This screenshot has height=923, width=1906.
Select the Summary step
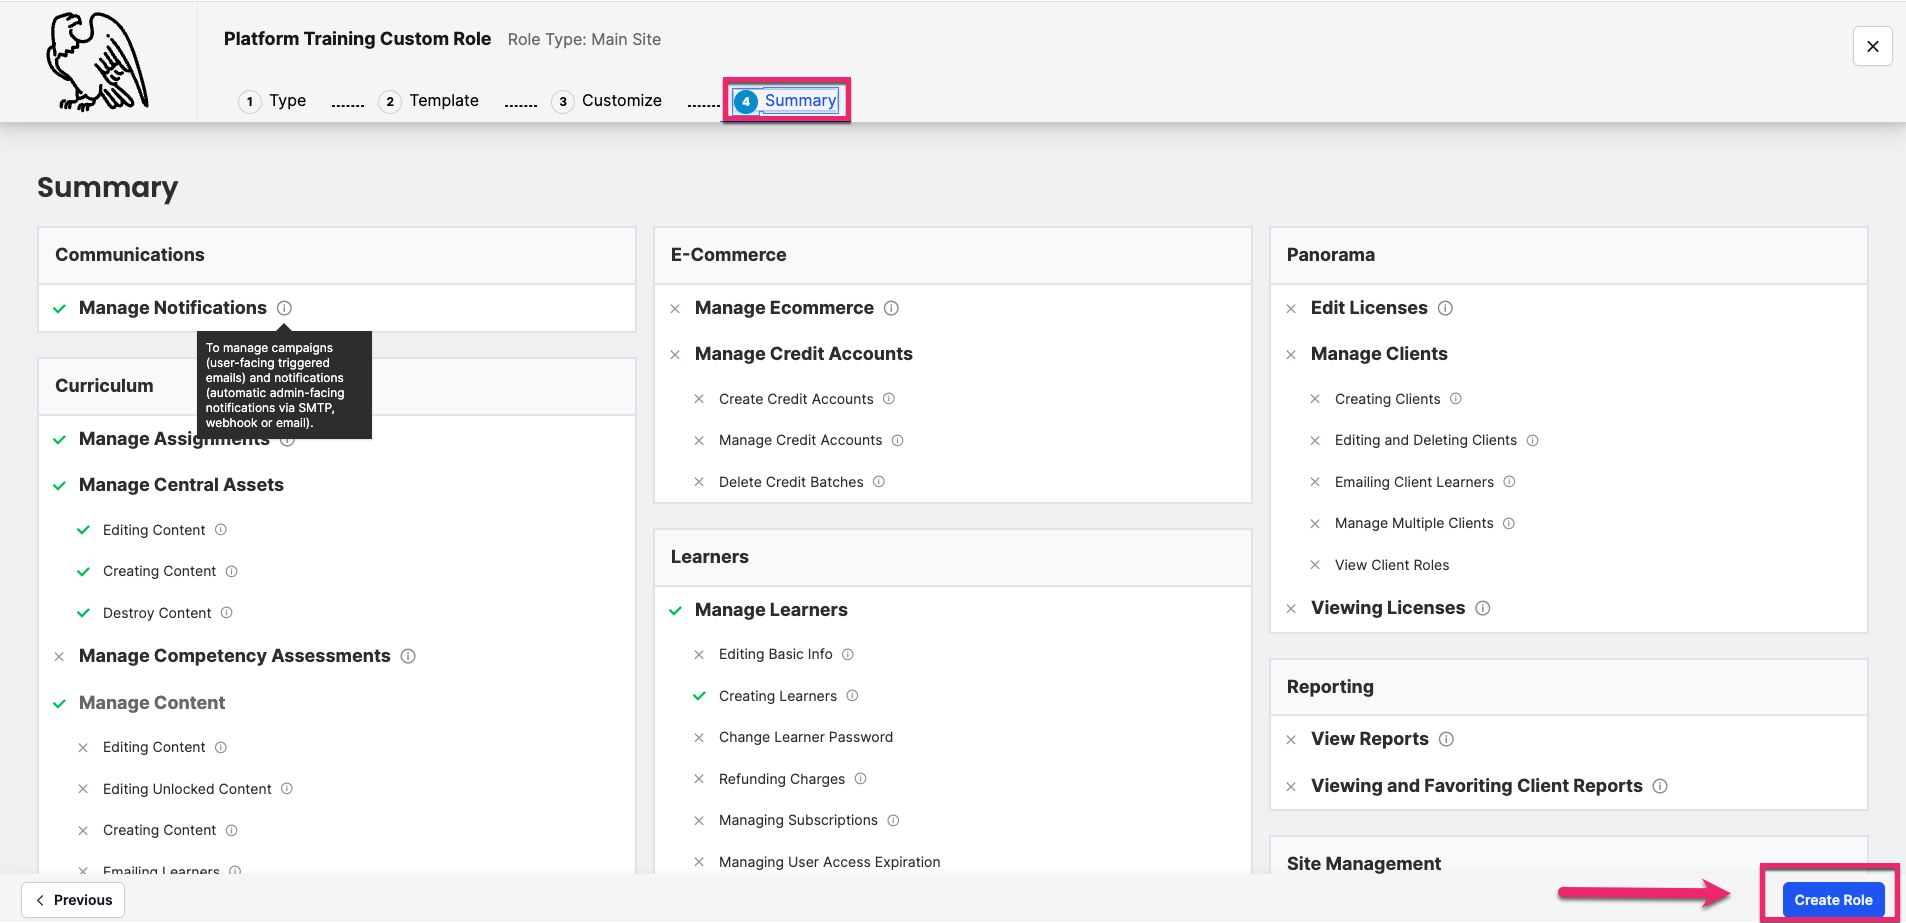pyautogui.click(x=786, y=101)
